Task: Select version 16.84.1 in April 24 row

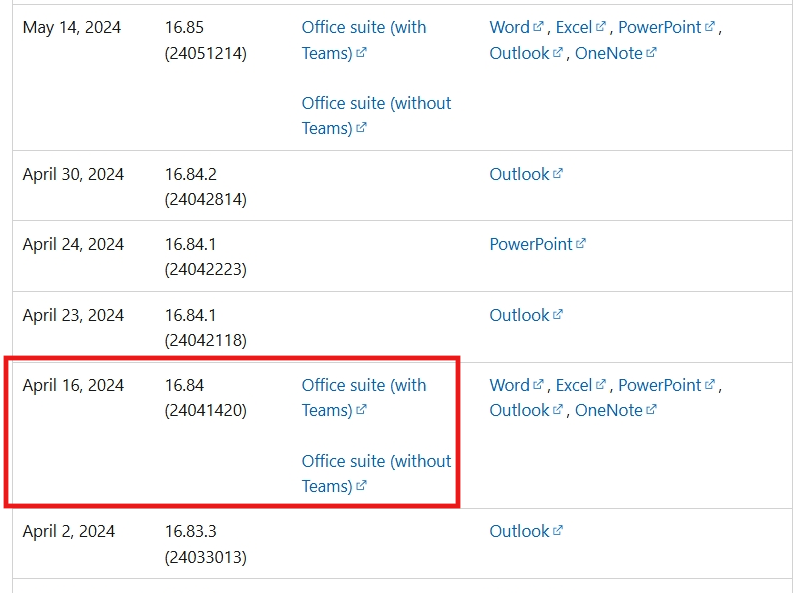Action: pyautogui.click(x=190, y=244)
